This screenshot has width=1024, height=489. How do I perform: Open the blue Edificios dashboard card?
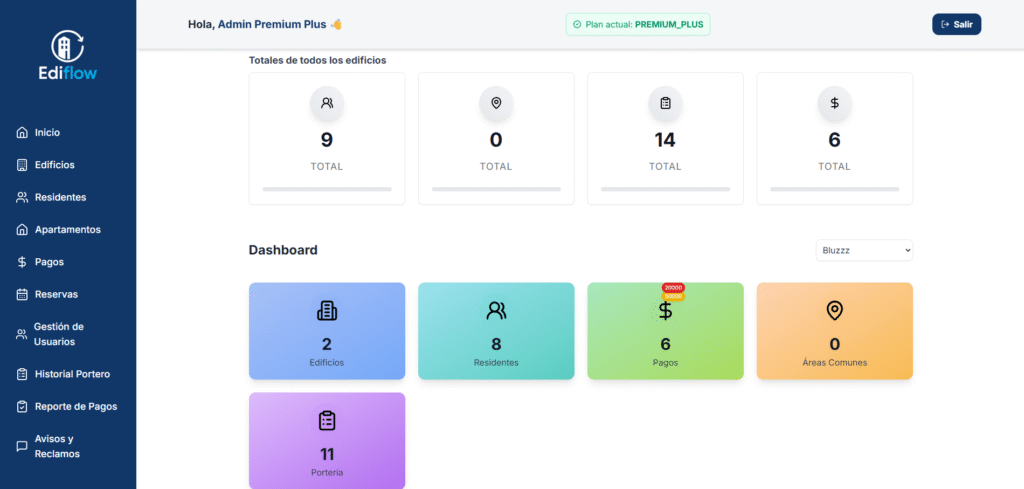click(327, 331)
